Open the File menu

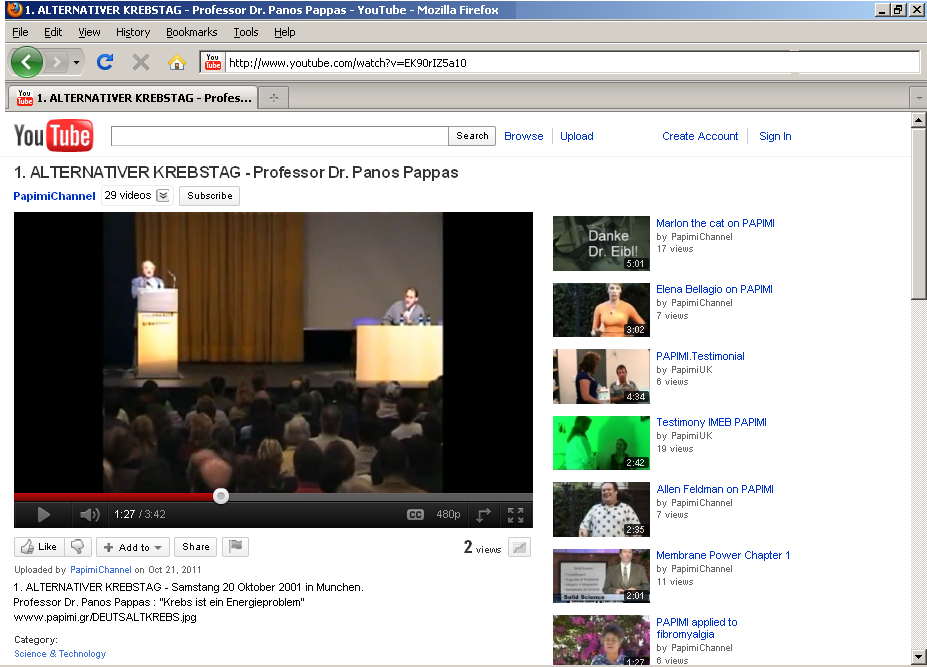pos(20,32)
